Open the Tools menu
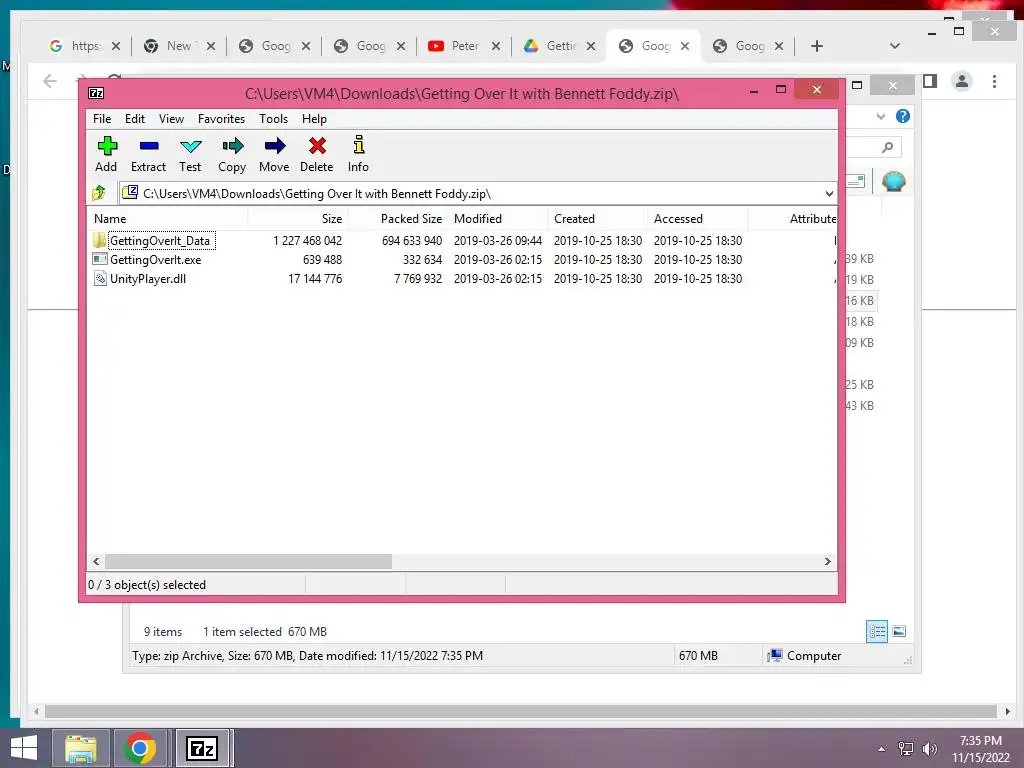Image resolution: width=1024 pixels, height=768 pixels. pyautogui.click(x=273, y=119)
